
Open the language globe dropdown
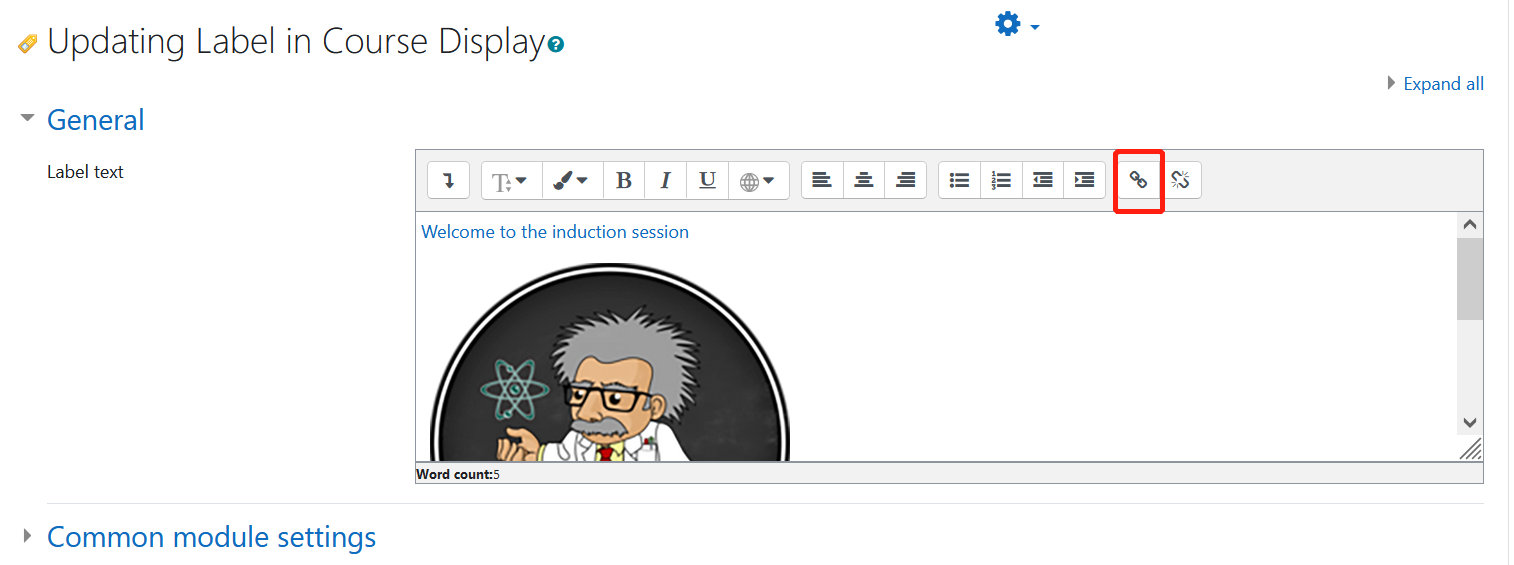pyautogui.click(x=758, y=181)
